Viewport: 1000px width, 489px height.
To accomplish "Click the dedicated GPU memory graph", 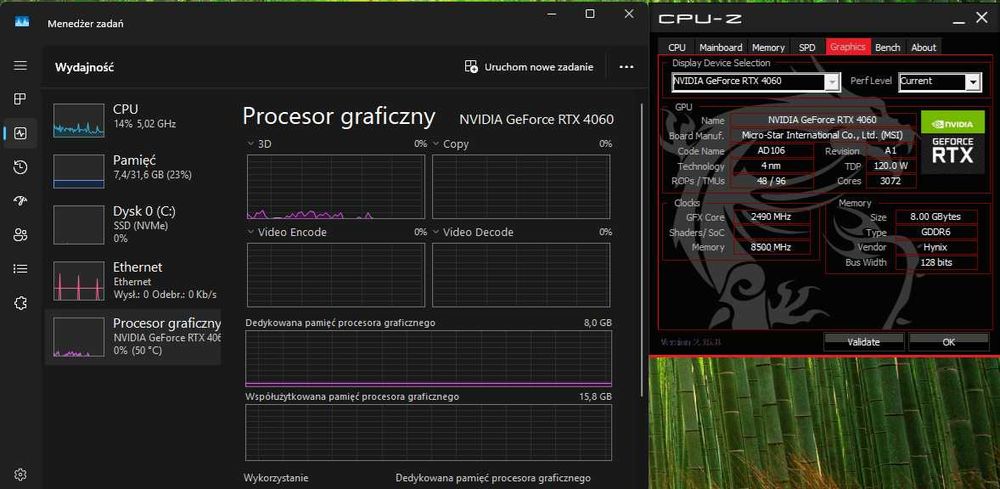I will [429, 358].
